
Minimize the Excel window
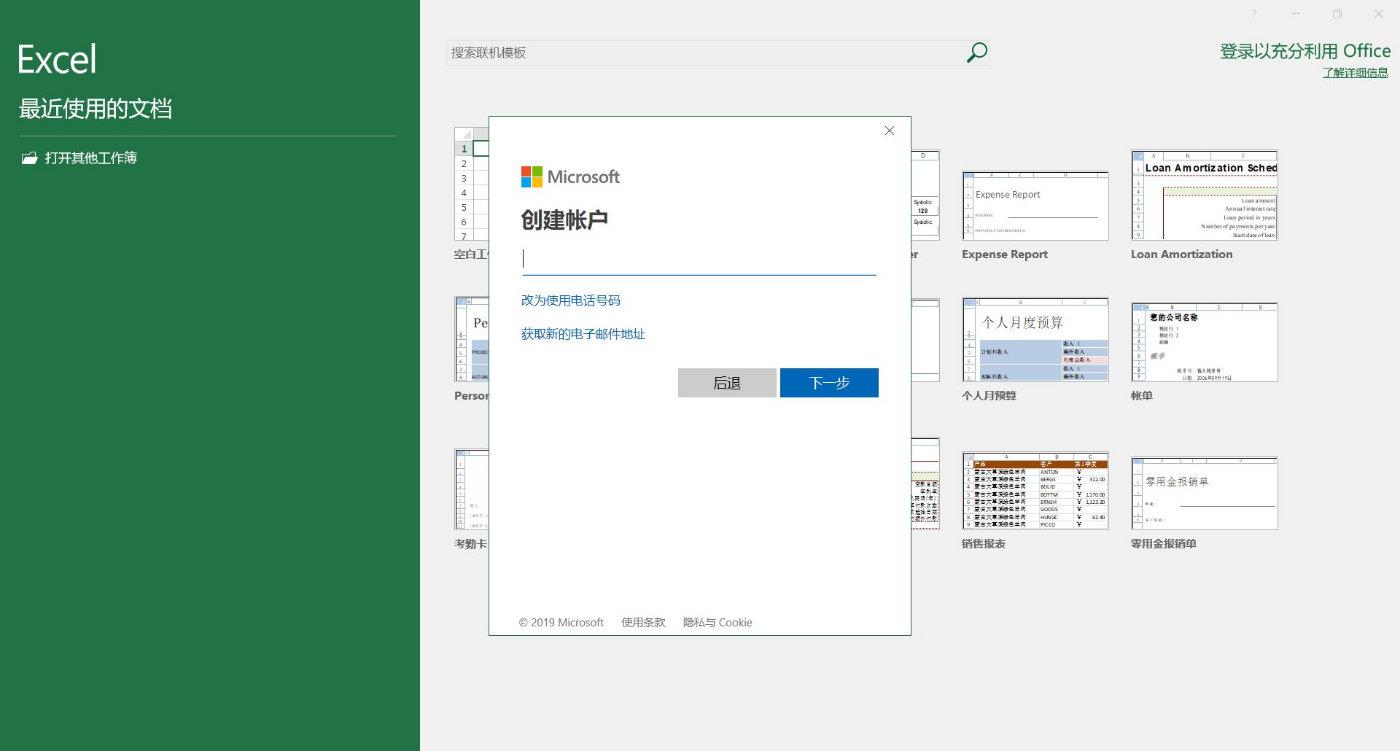tap(1296, 14)
